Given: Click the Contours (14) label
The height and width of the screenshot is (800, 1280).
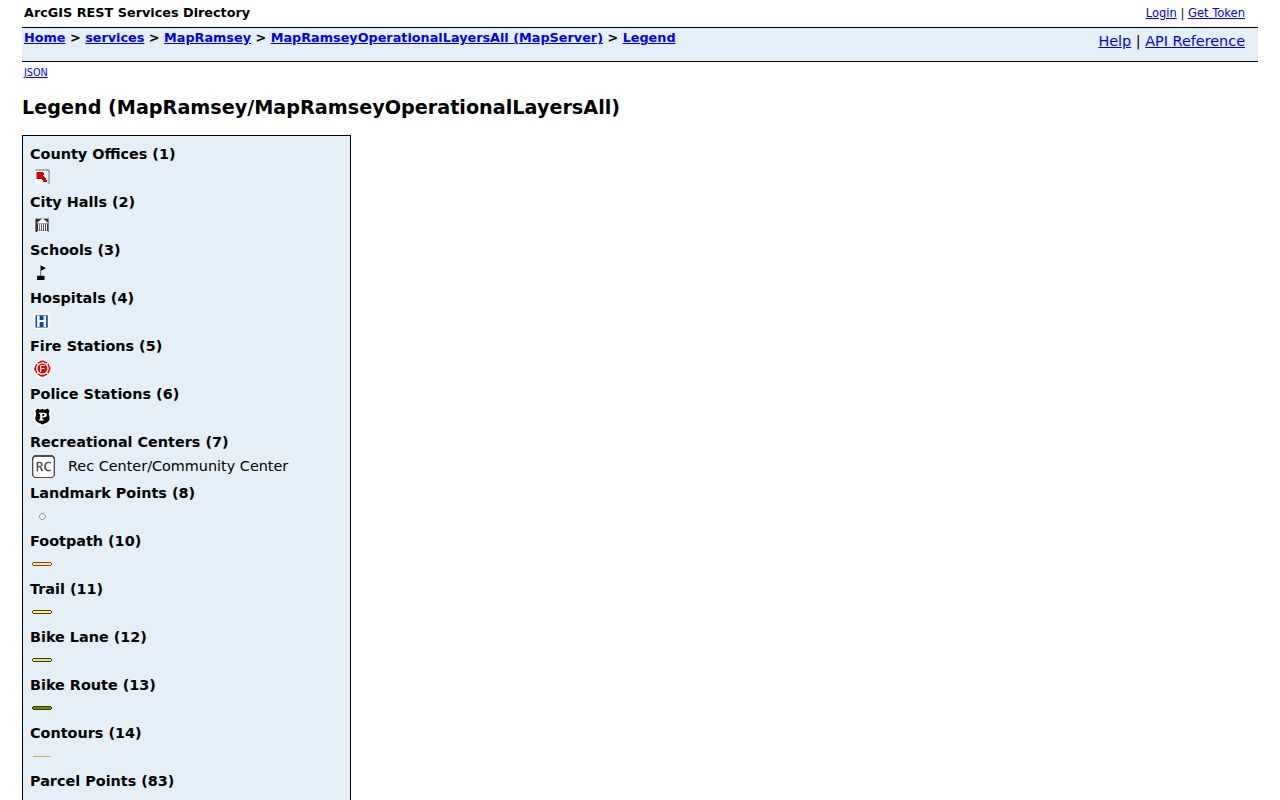Looking at the screenshot, I should click(x=86, y=733).
